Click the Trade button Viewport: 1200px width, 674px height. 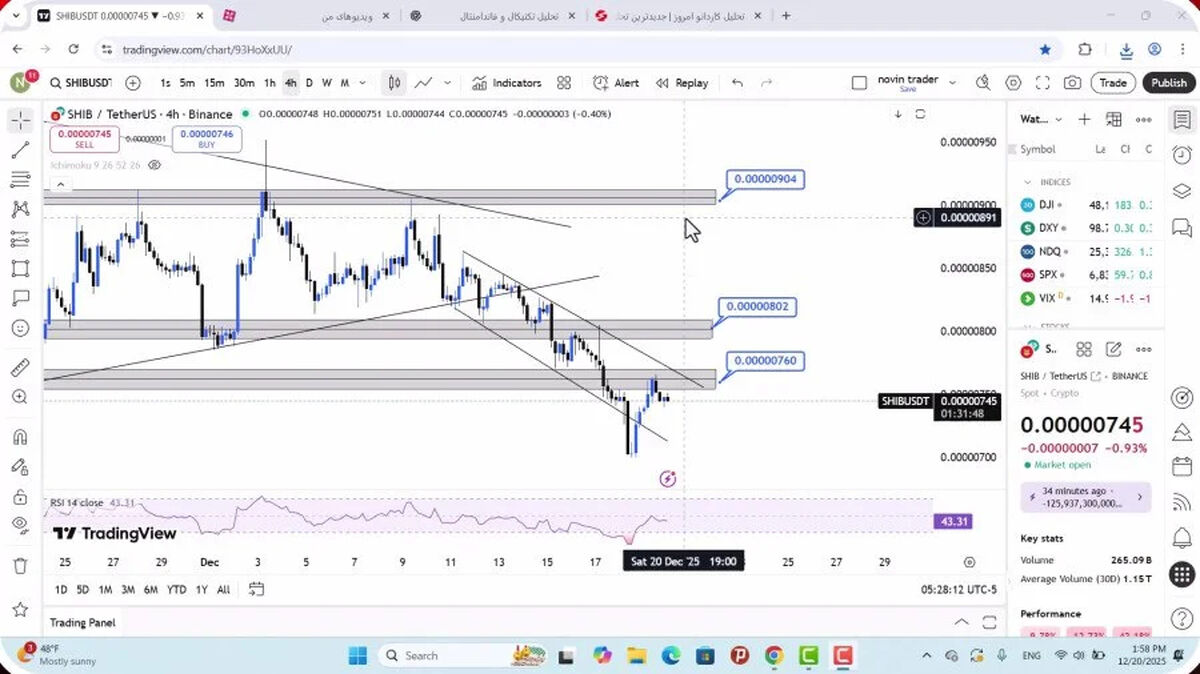pos(1113,83)
